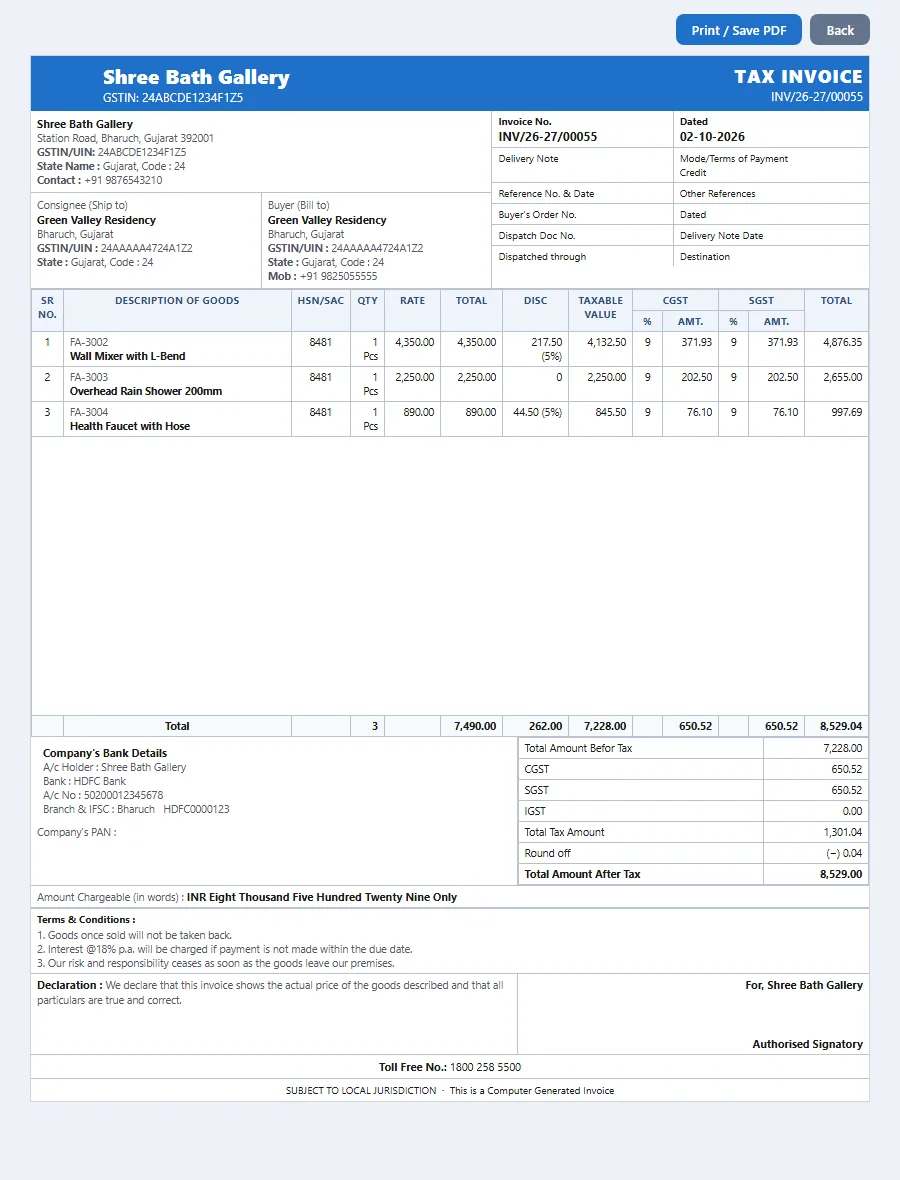
Task: Click the For, Shree Bath Gallery signature line
Action: pyautogui.click(x=804, y=985)
